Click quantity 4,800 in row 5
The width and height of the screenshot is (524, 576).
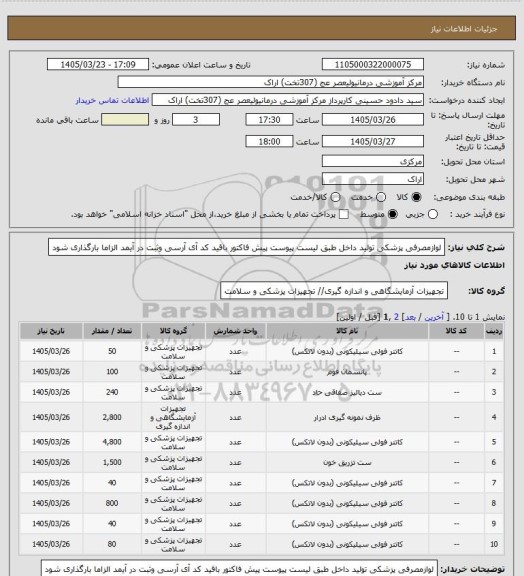(x=112, y=442)
